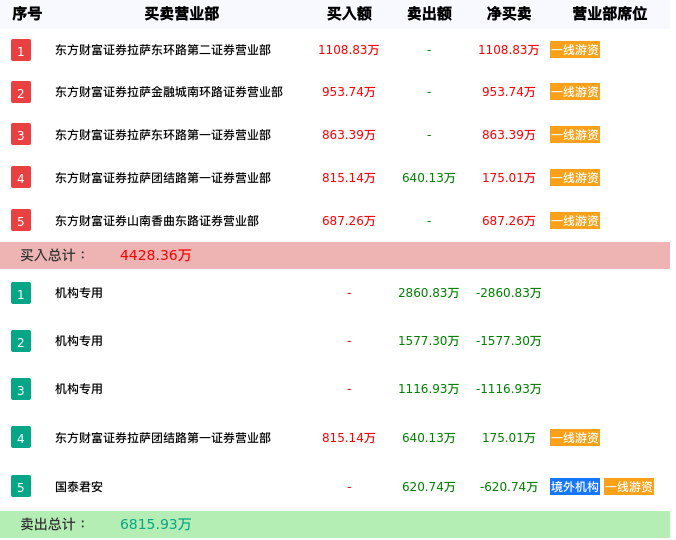This screenshot has height=540, width=676.
Task: Open 东方财富证券拉萨金融城南环路证券营业部 link
Action: (x=169, y=92)
